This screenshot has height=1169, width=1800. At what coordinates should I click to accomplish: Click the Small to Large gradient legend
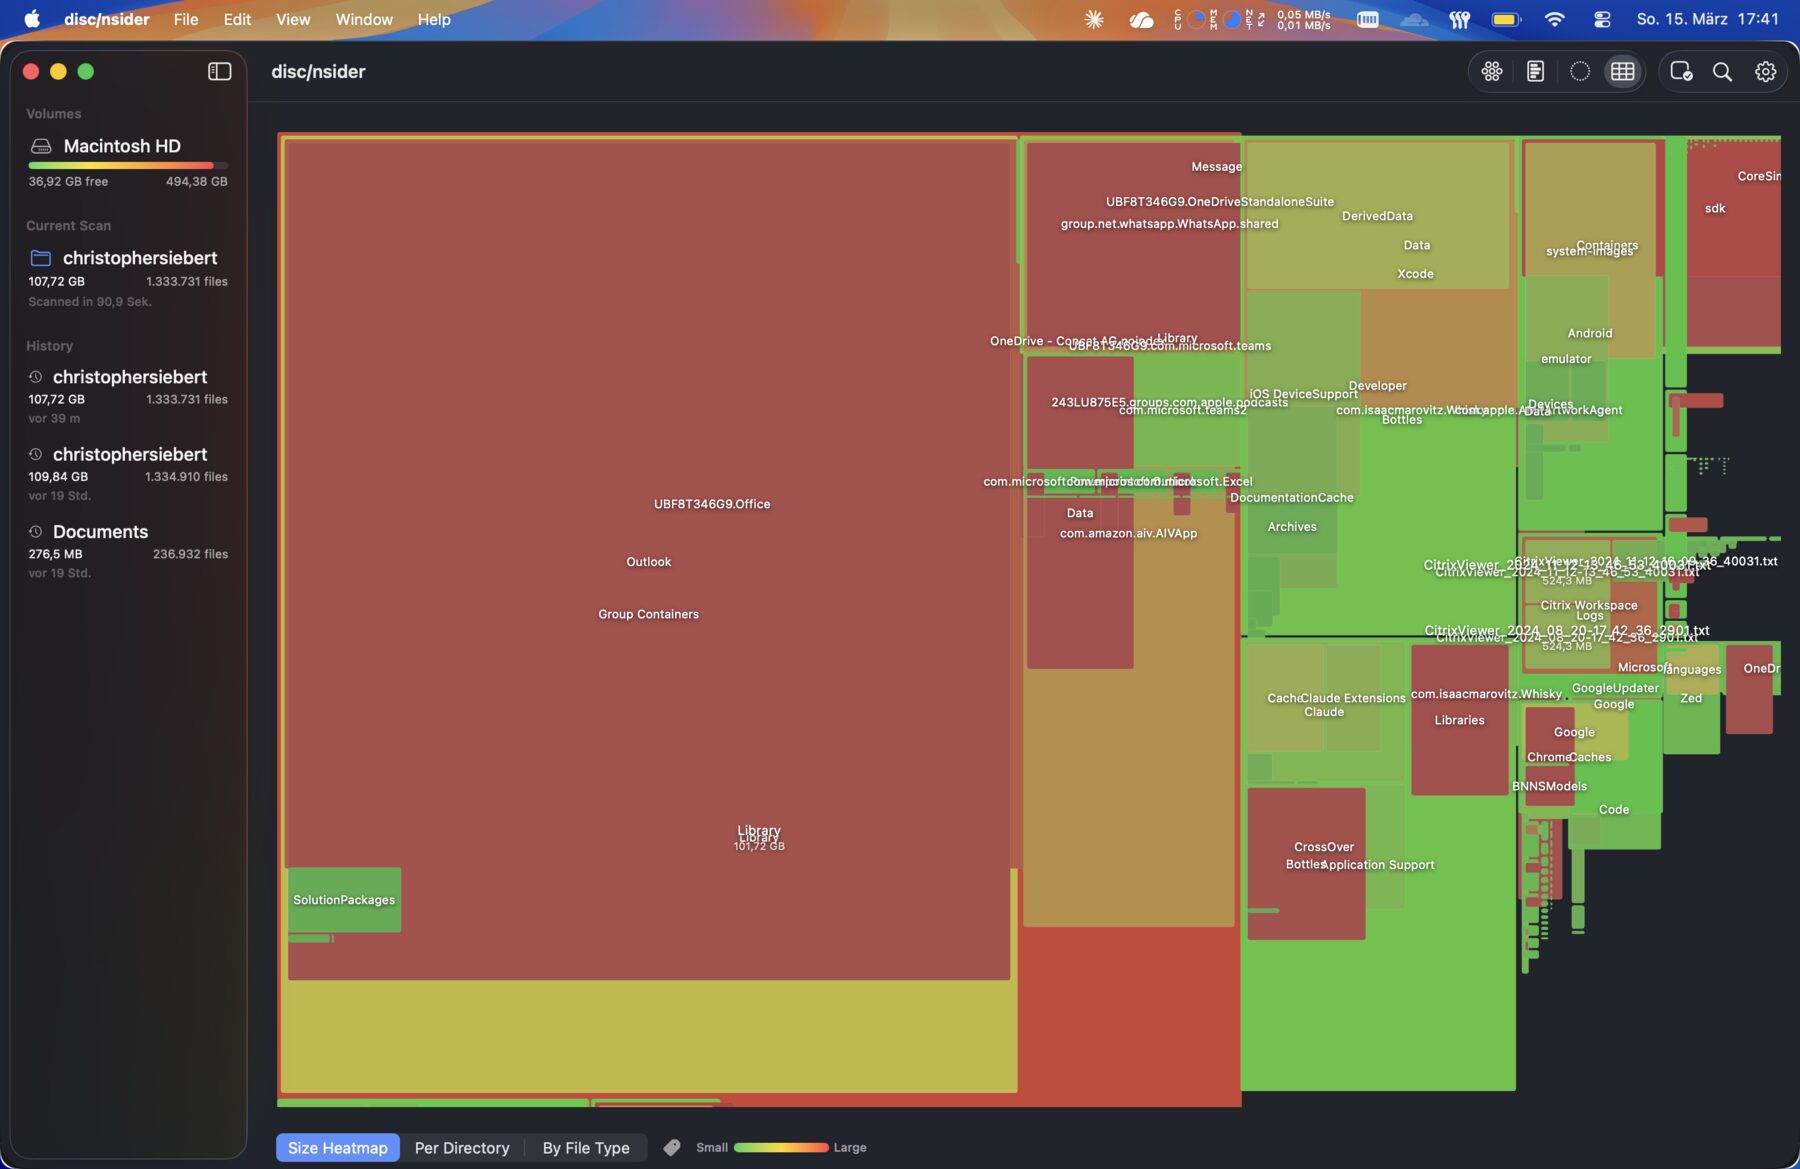pos(781,1147)
